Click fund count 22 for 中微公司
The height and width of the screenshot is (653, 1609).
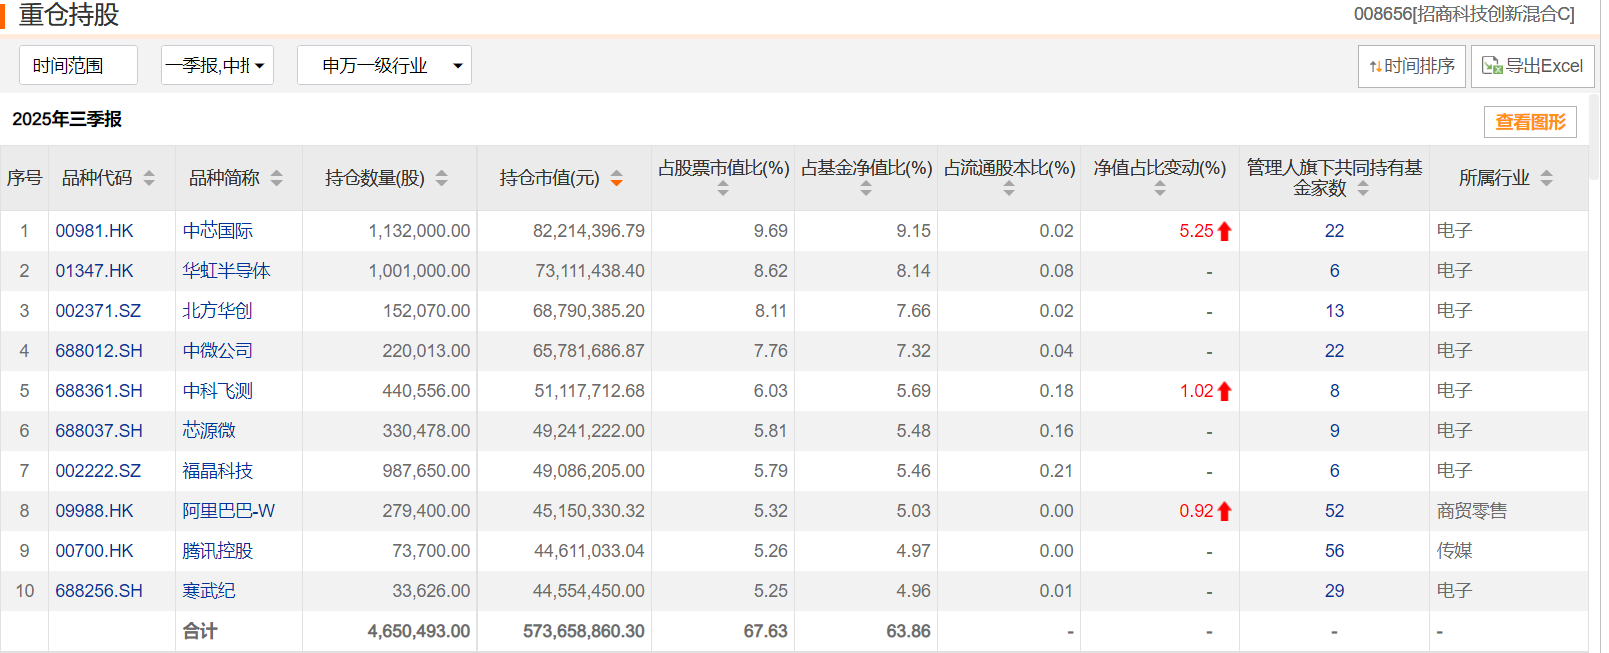click(x=1334, y=351)
